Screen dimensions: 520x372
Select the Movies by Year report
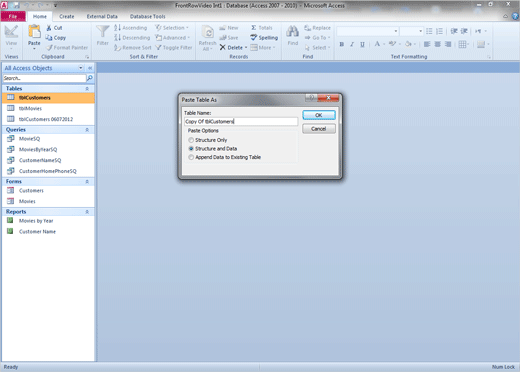48,221
